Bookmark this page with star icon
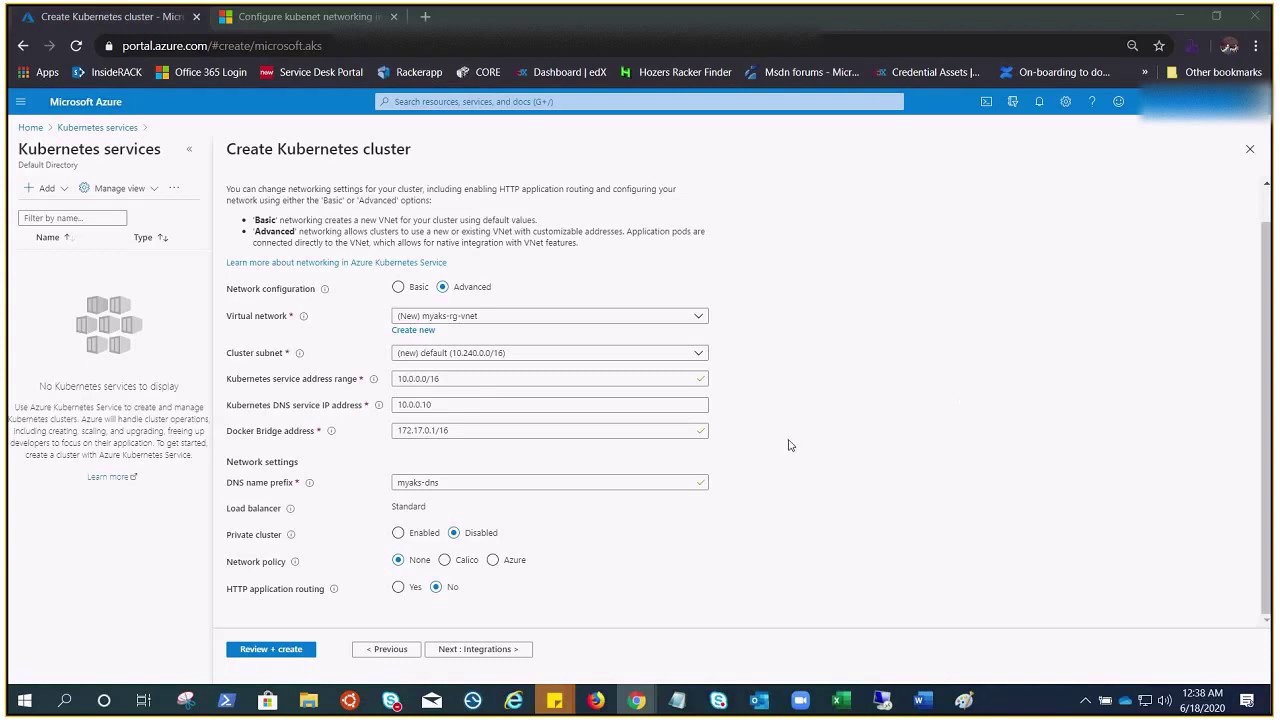1280x720 pixels. click(1159, 46)
